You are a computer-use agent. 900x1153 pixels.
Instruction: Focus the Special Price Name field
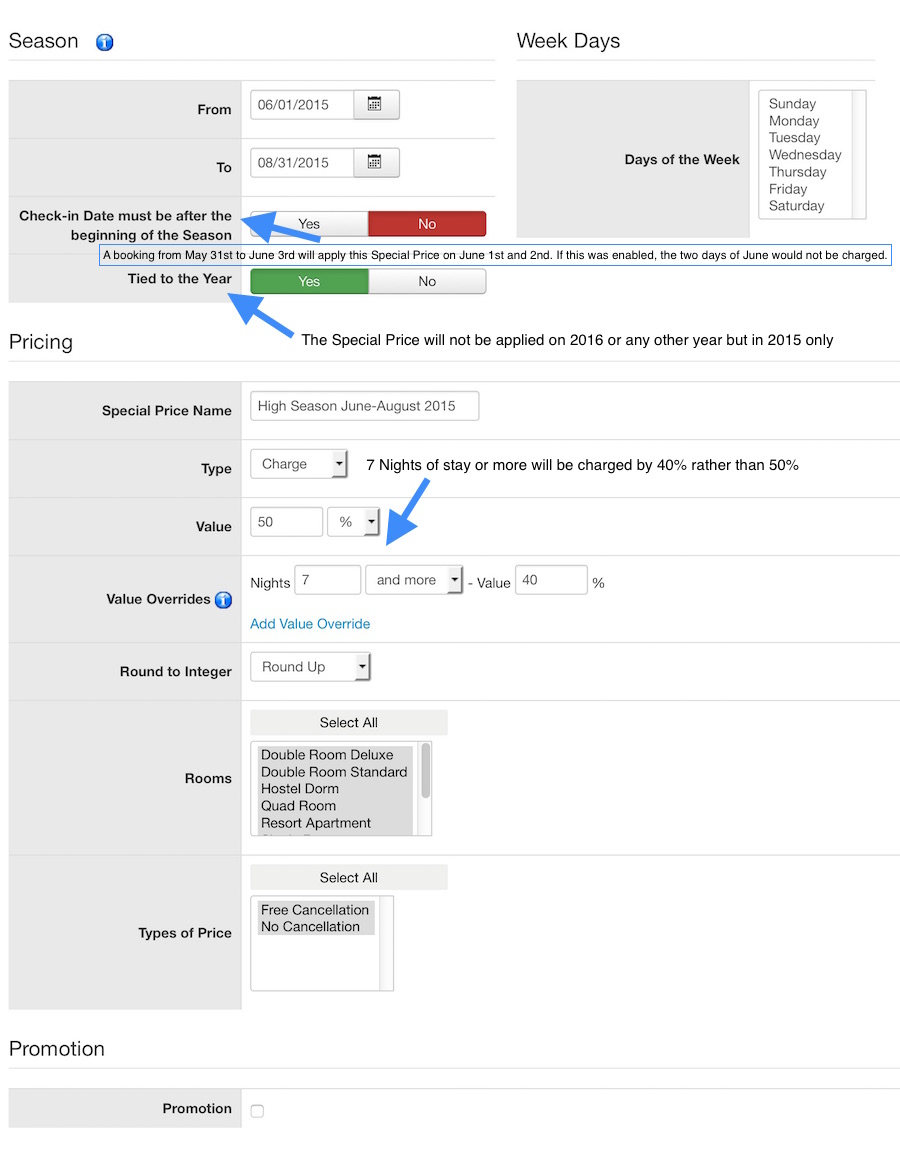pos(364,406)
